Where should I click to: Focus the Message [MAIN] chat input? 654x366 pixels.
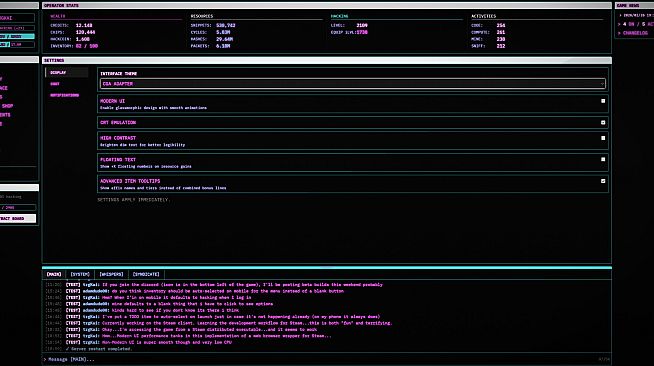click(327, 359)
